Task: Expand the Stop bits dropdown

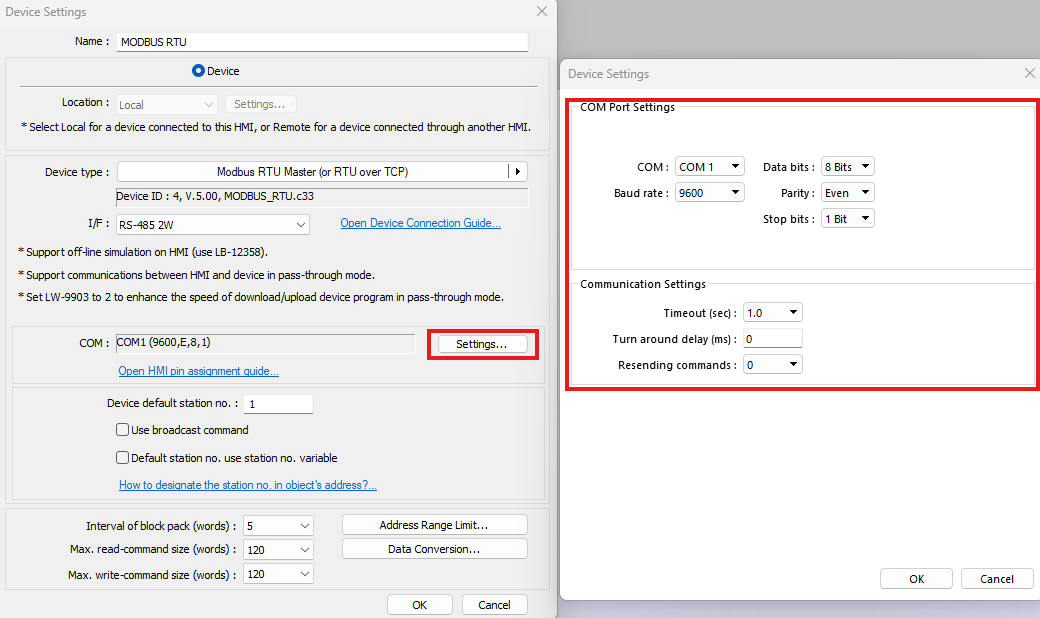Action: (x=847, y=219)
